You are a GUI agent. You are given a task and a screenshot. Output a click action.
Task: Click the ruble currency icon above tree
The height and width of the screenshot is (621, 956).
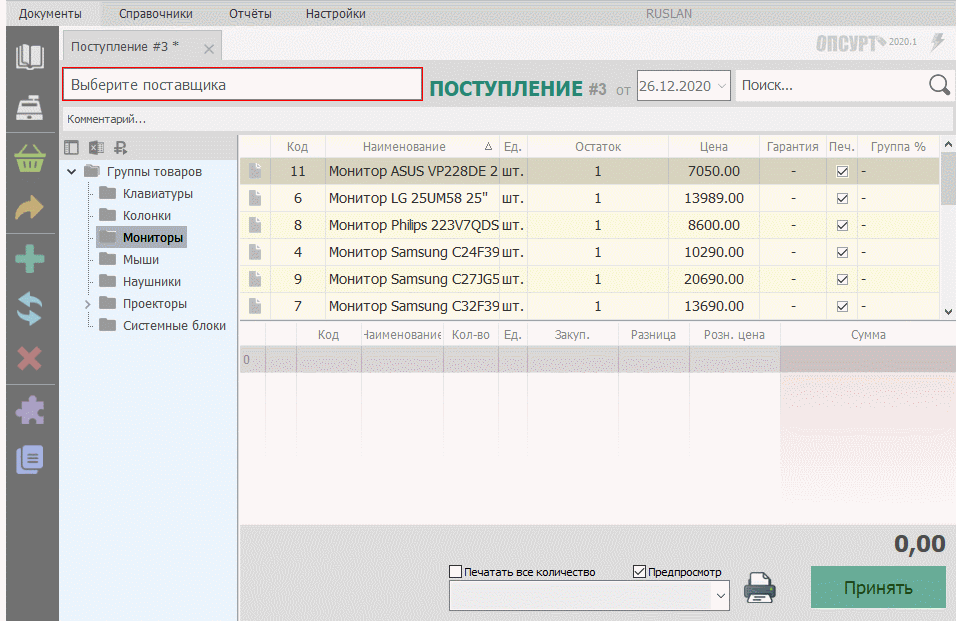(x=120, y=148)
